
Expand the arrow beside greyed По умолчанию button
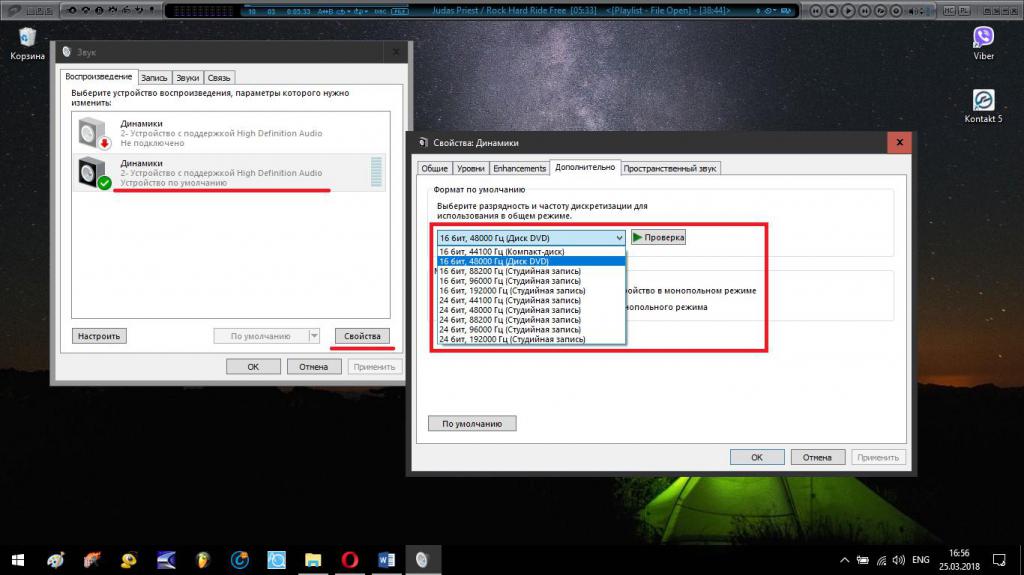(x=314, y=336)
